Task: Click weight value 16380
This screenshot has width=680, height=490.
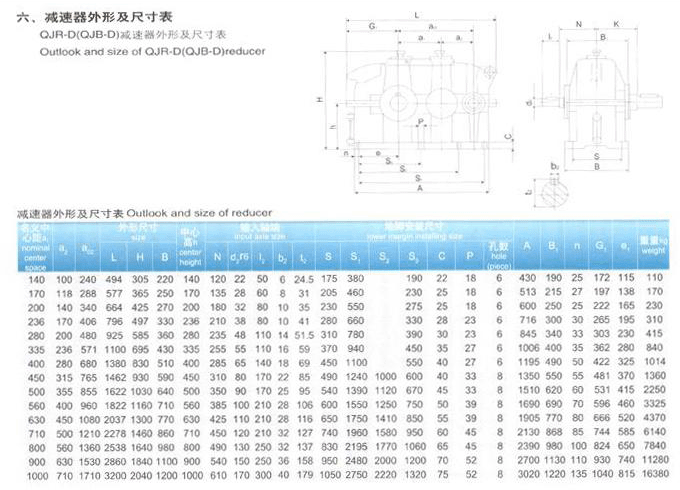Action: 655,474
